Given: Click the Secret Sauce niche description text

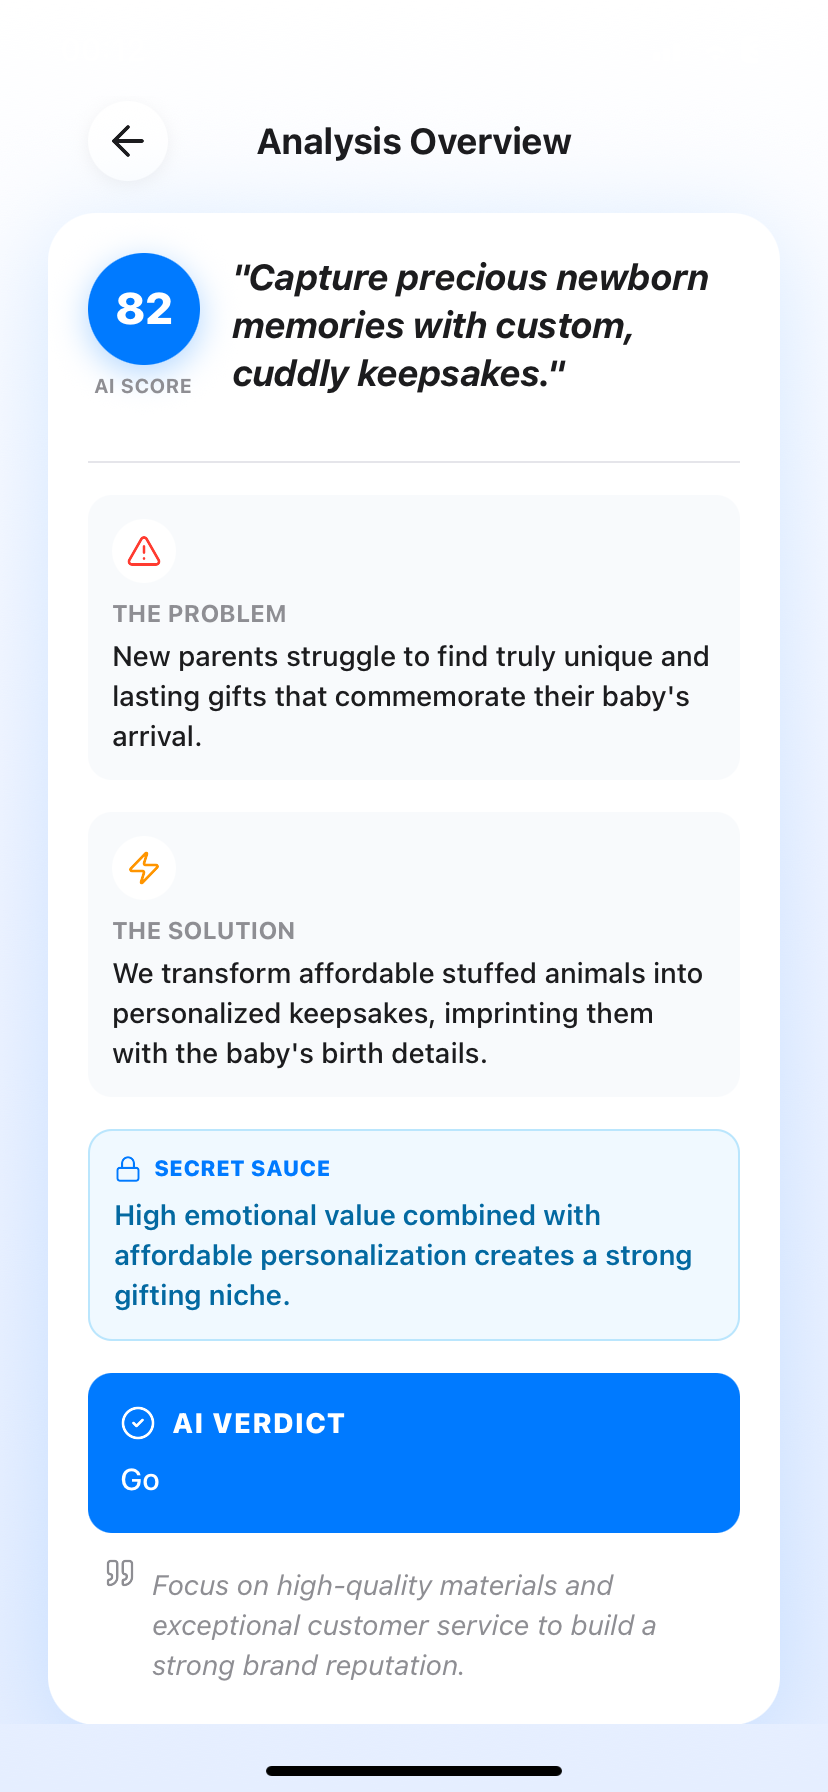Looking at the screenshot, I should tap(403, 1254).
